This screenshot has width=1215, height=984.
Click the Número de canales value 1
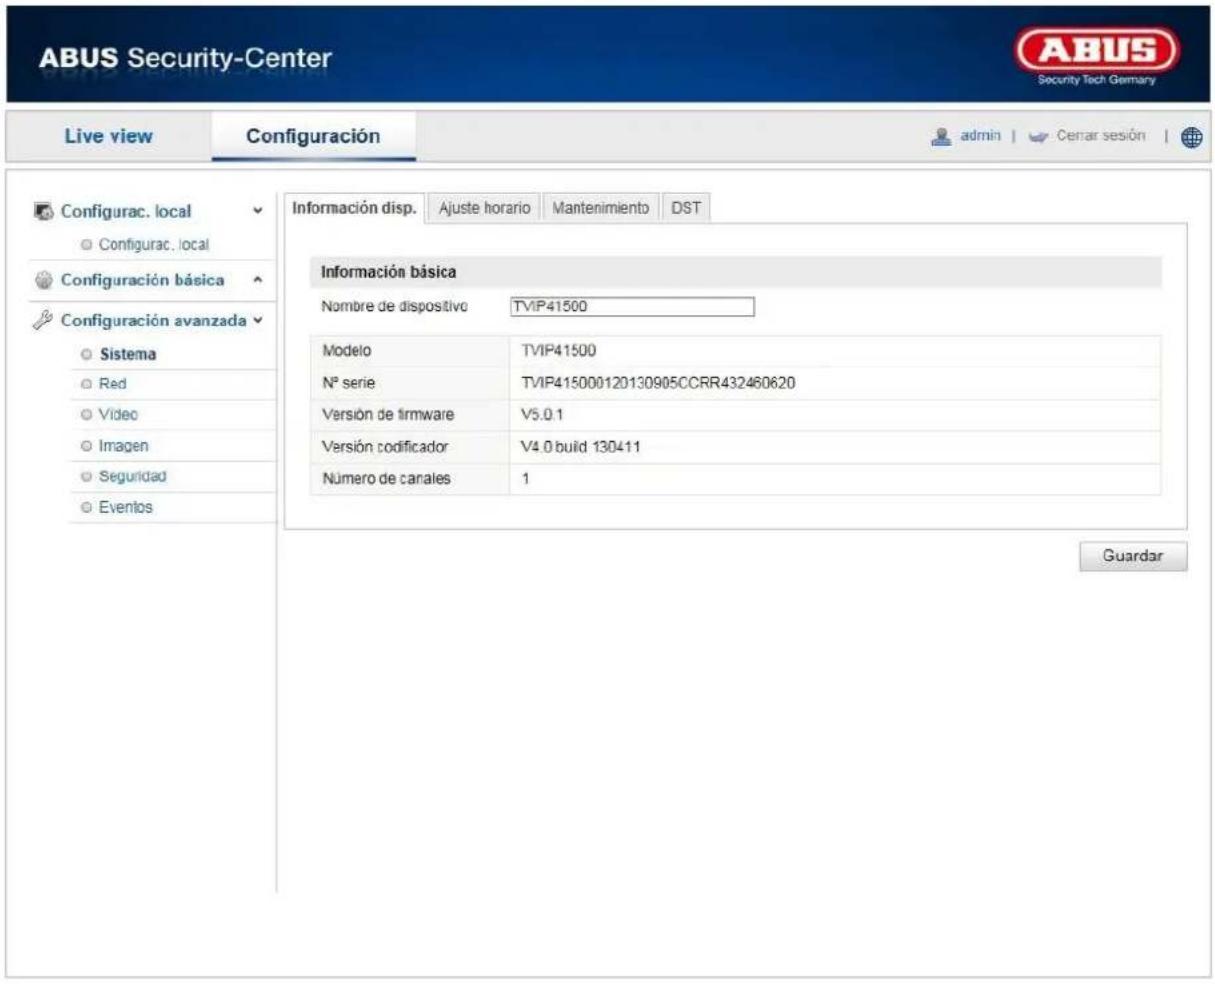(526, 479)
